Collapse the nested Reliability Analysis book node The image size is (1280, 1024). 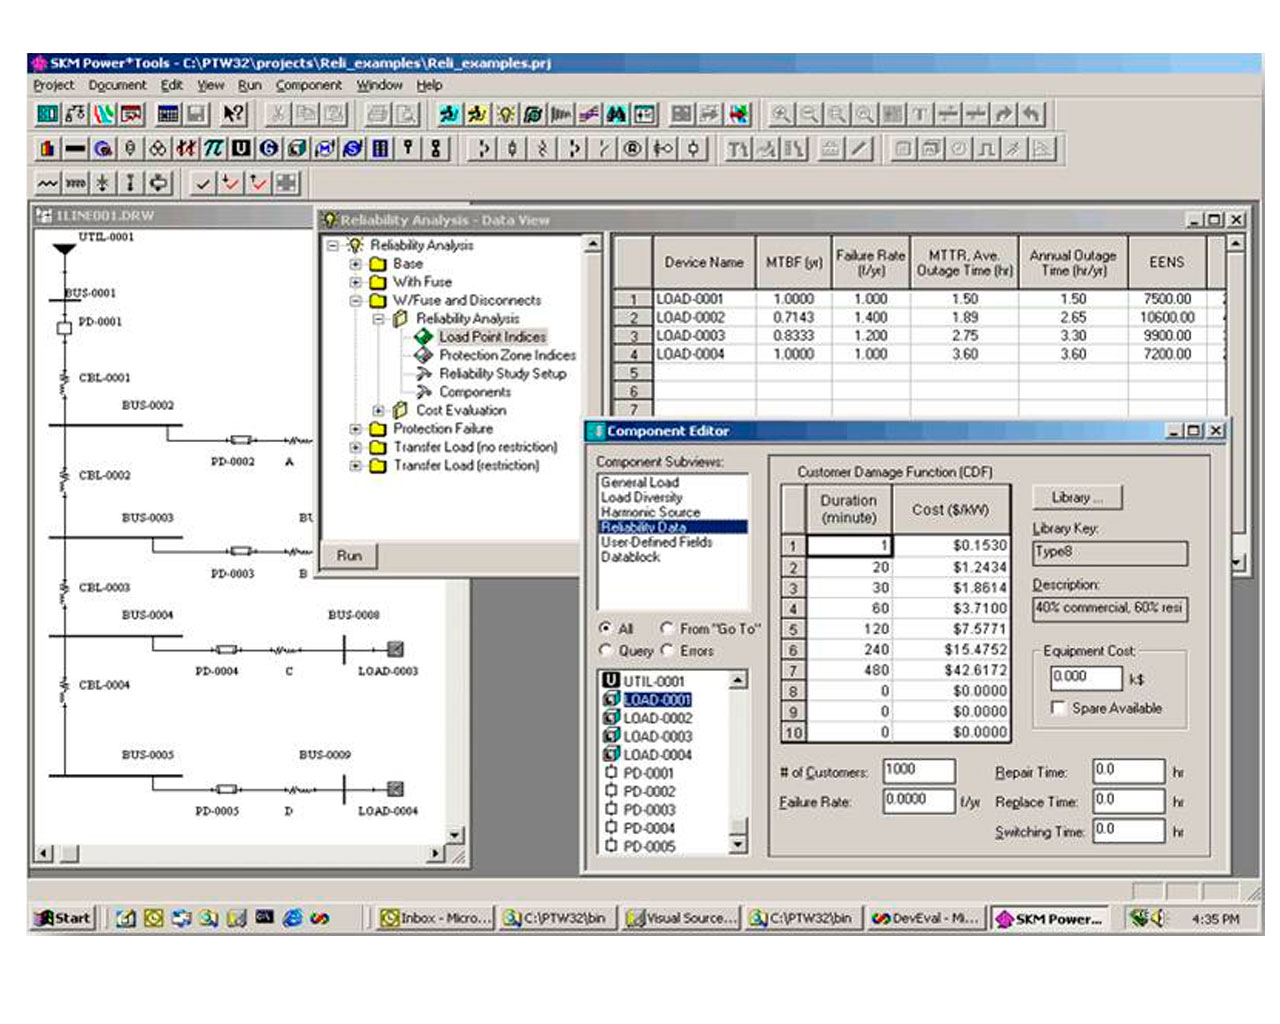[378, 319]
